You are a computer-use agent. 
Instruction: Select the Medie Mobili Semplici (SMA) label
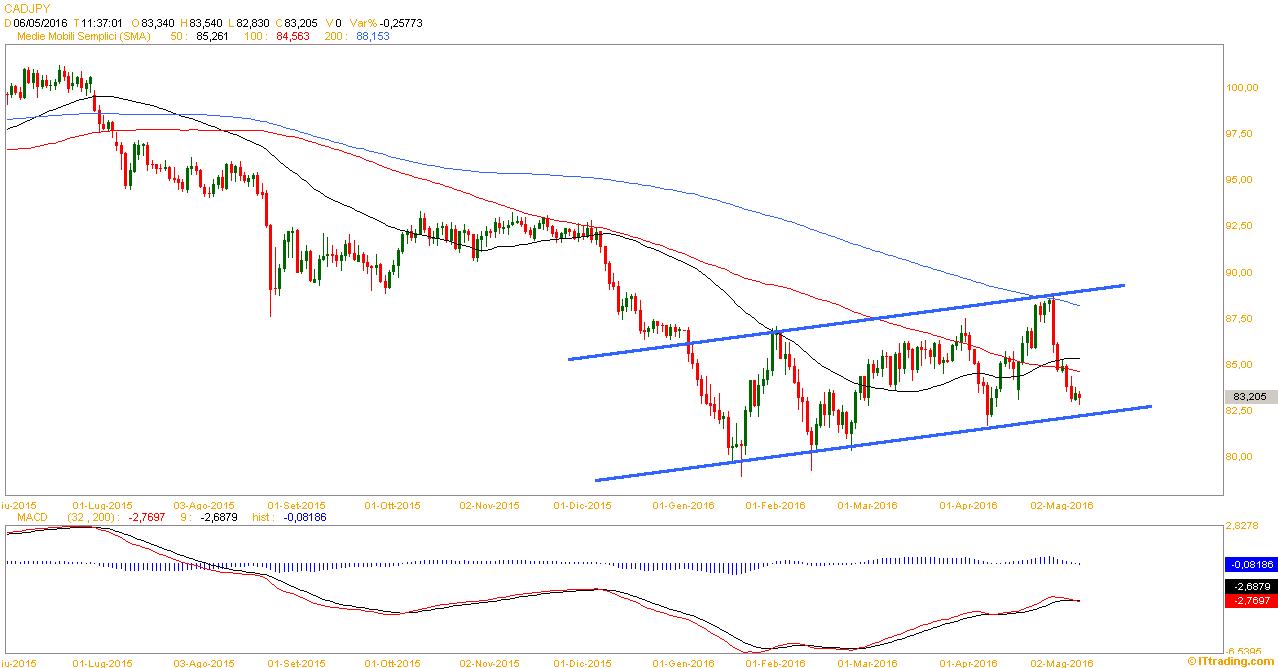pyautogui.click(x=85, y=36)
